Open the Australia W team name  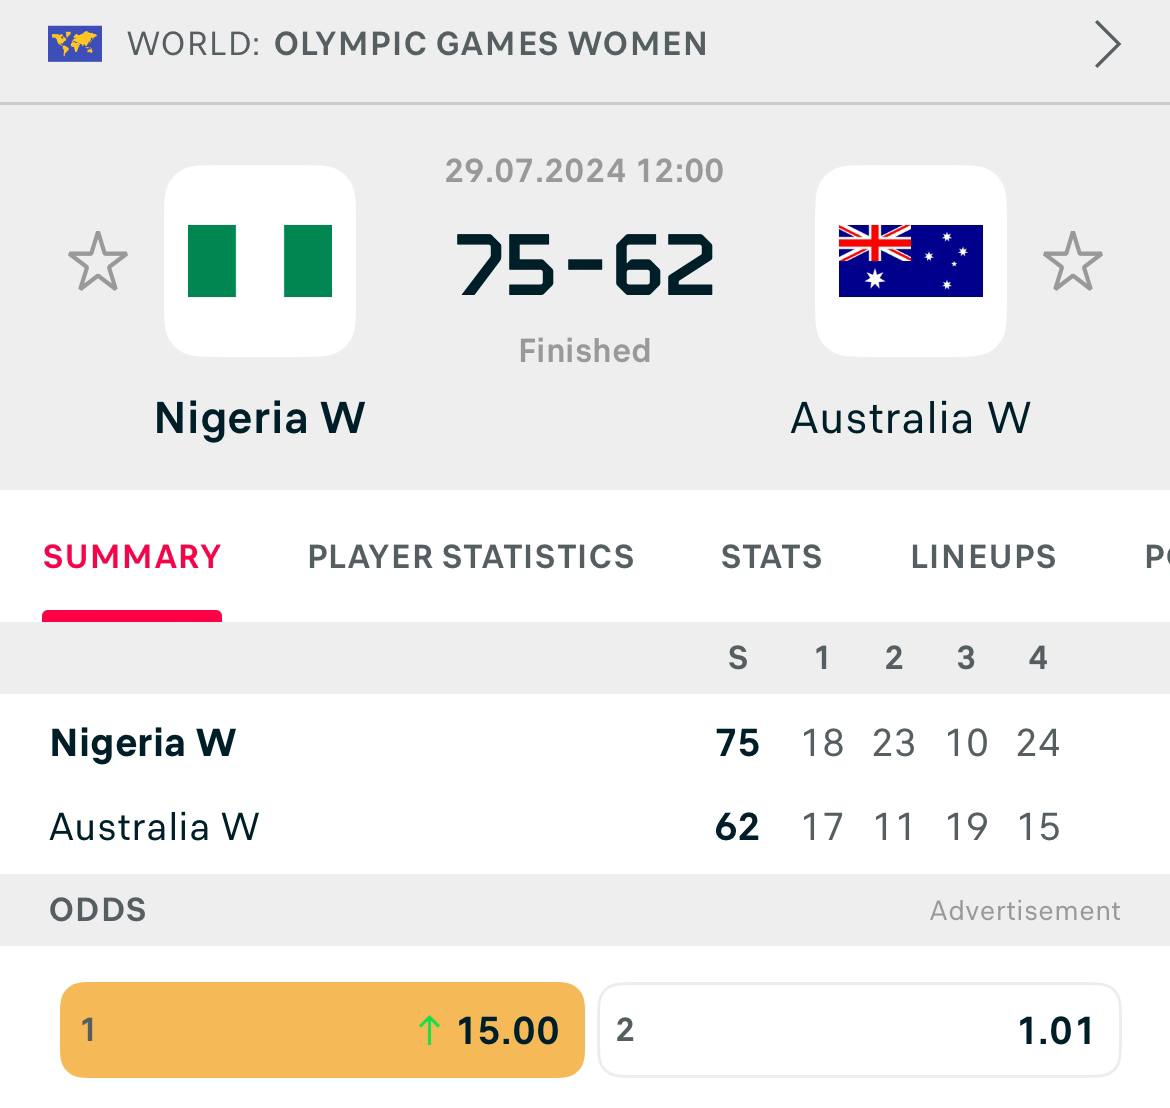pyautogui.click(x=910, y=418)
